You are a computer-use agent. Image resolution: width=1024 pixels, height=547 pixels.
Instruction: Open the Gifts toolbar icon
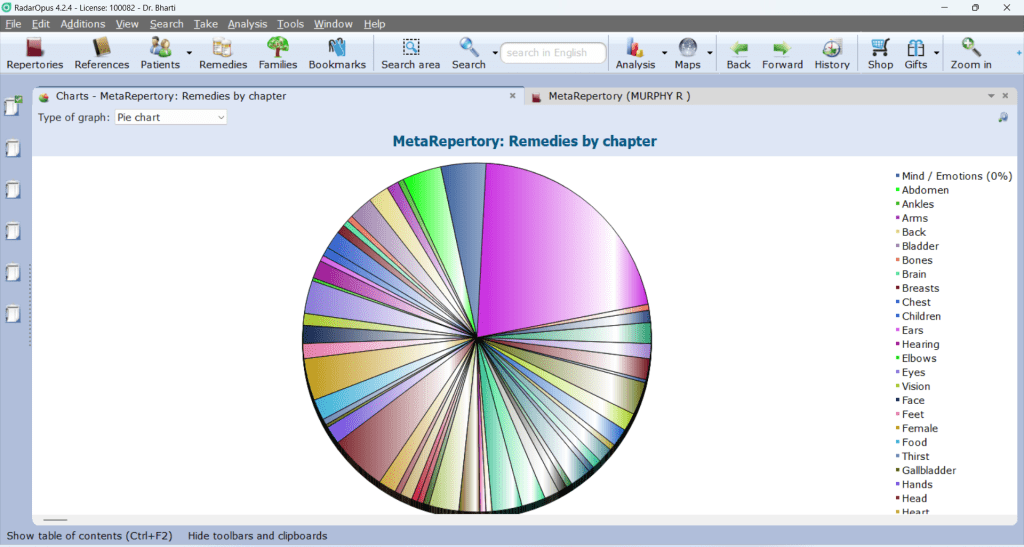click(x=916, y=54)
